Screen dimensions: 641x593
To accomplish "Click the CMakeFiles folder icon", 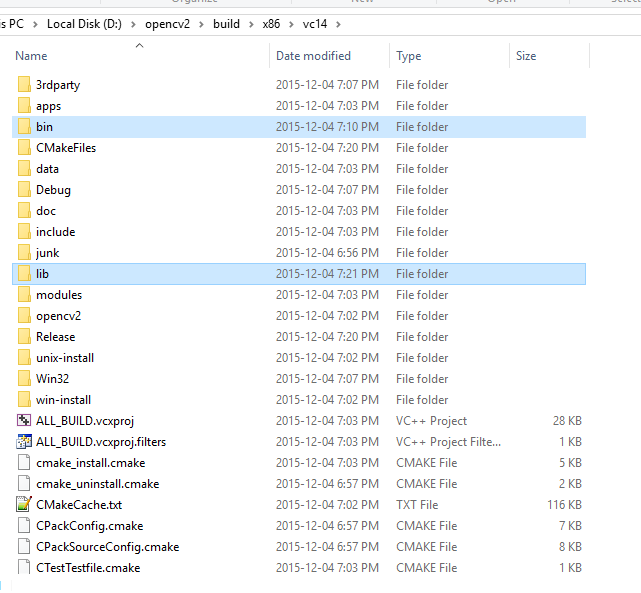I will 24,148.
